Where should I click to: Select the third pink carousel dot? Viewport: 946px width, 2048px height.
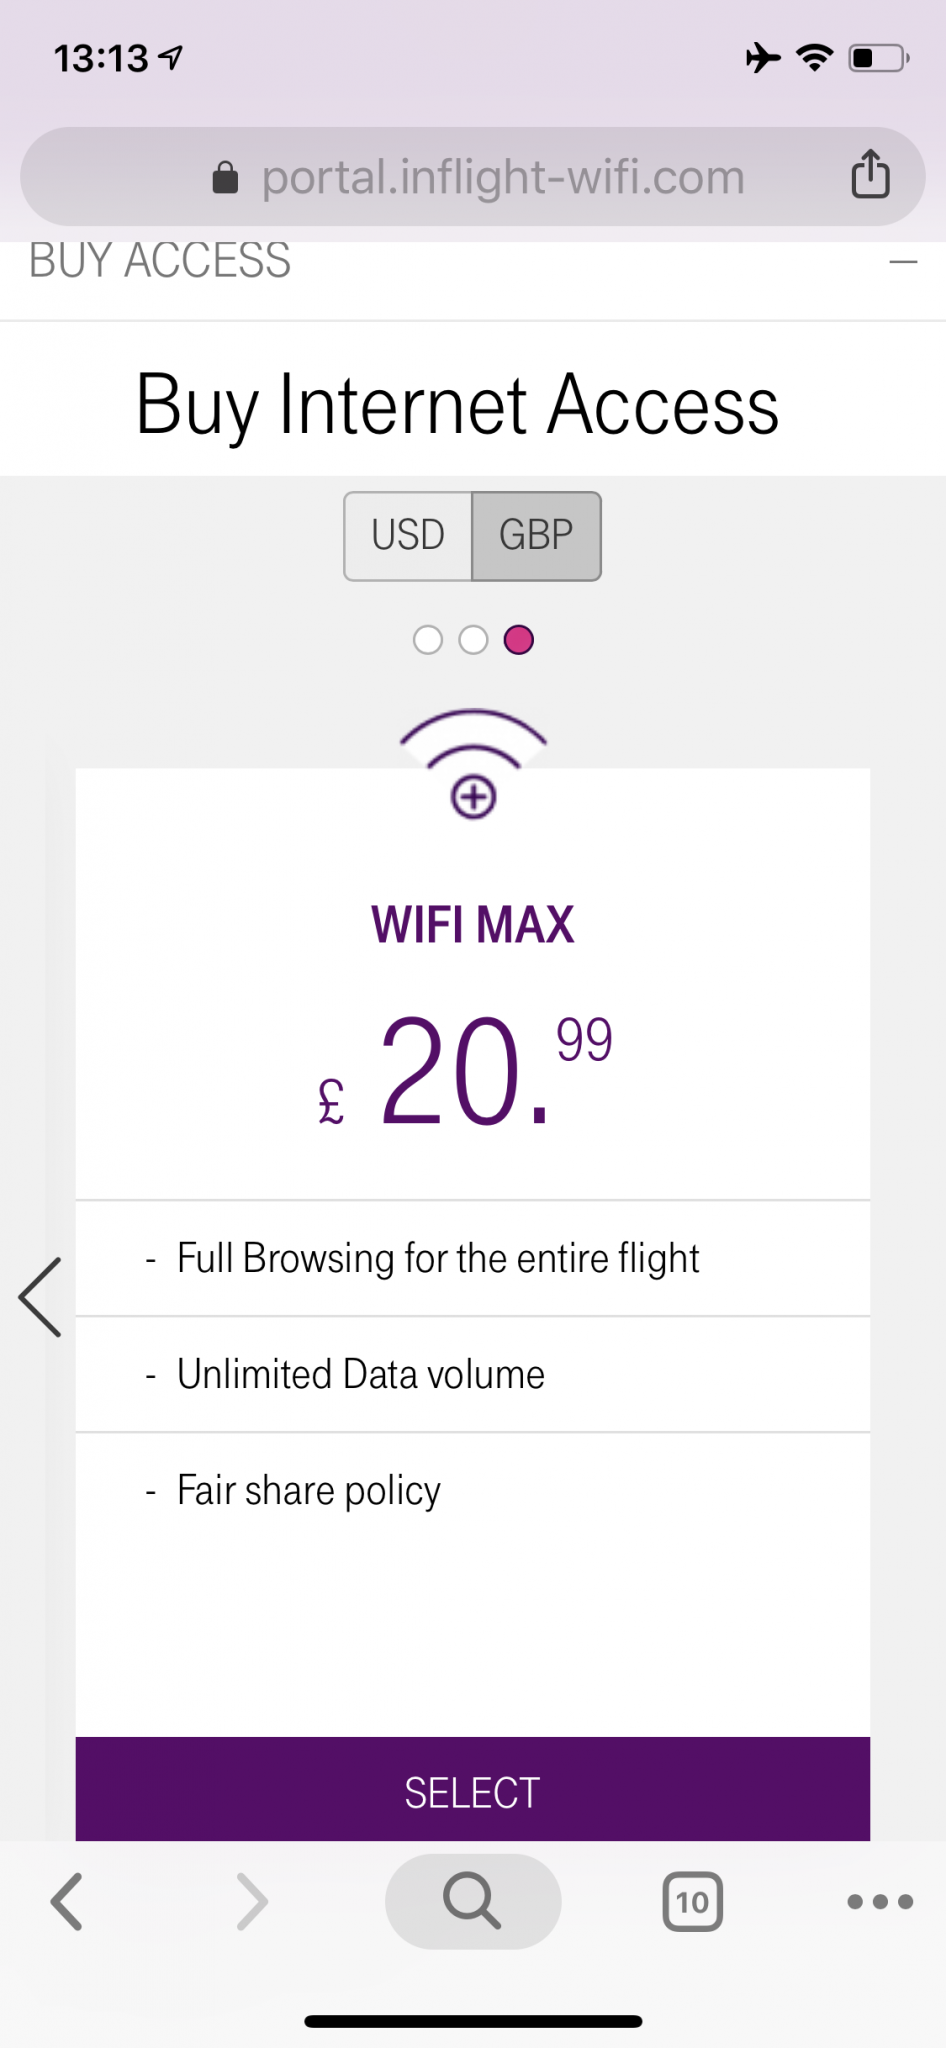[519, 640]
